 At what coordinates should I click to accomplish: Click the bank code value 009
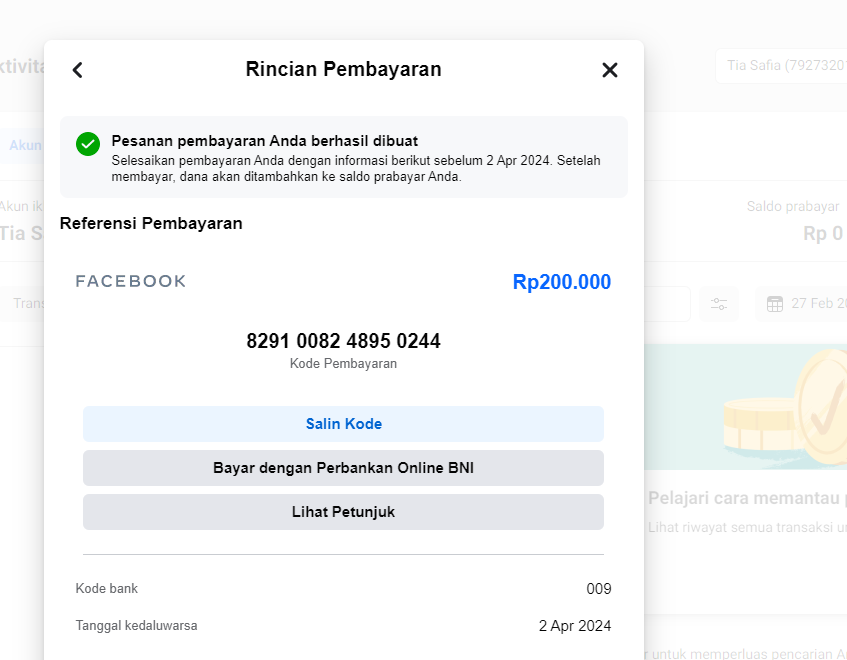[598, 589]
